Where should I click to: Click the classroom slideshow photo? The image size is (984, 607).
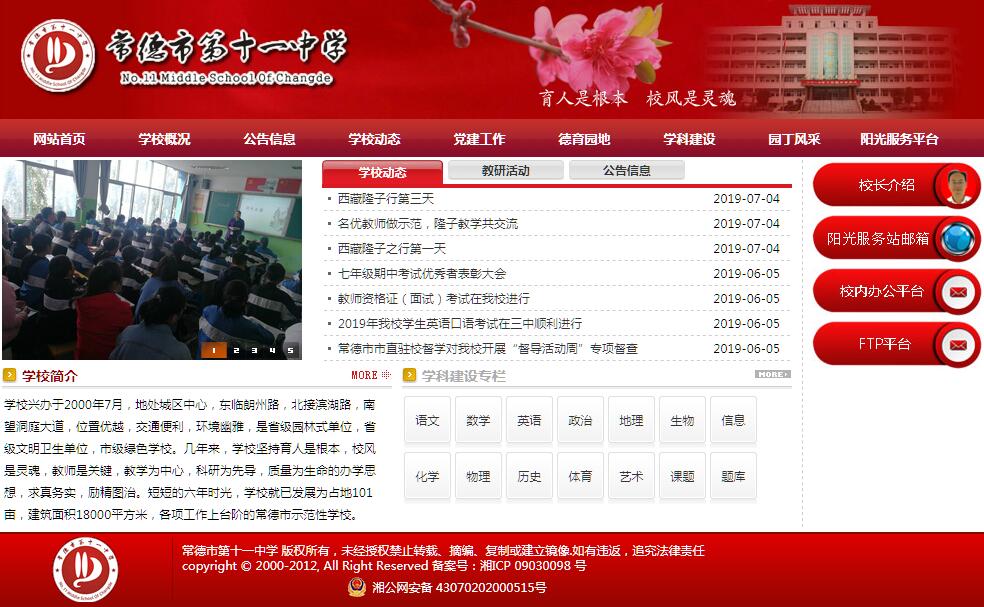pos(152,250)
